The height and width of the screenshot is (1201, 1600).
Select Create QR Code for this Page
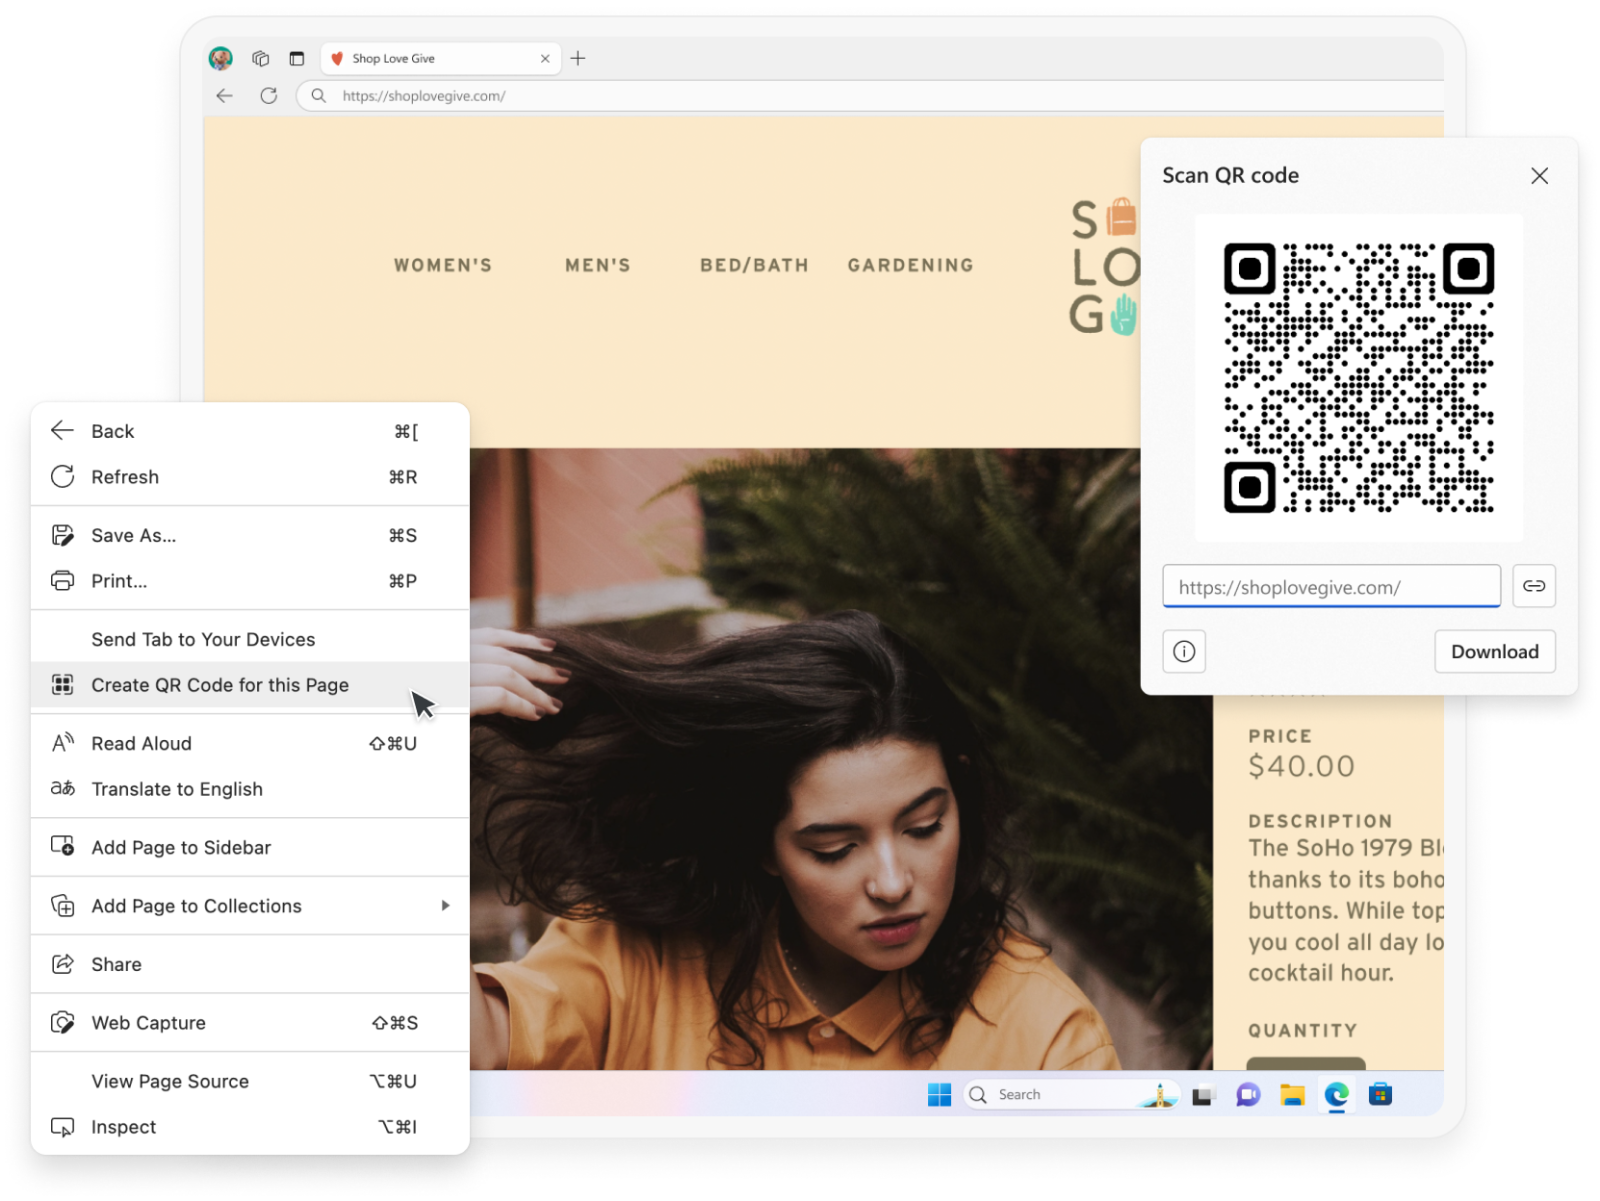[220, 685]
